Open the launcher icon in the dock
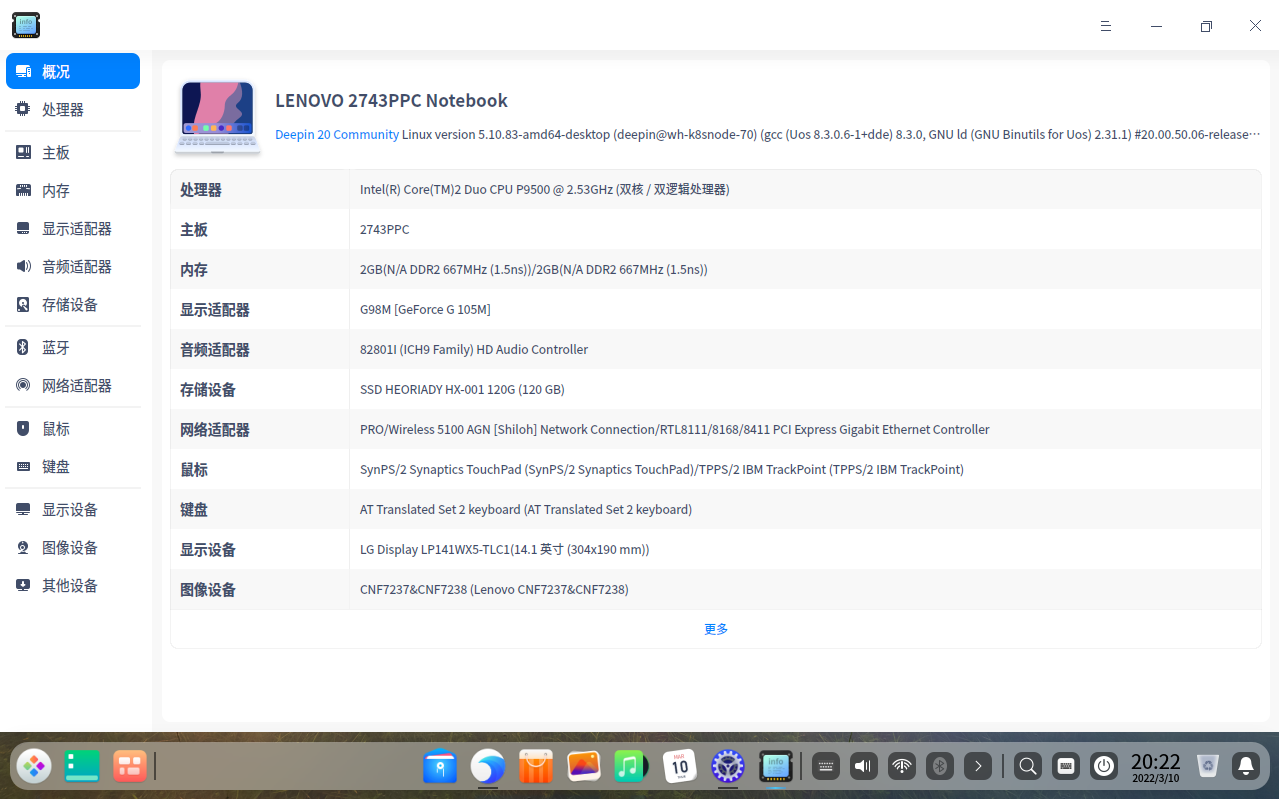 coord(34,766)
